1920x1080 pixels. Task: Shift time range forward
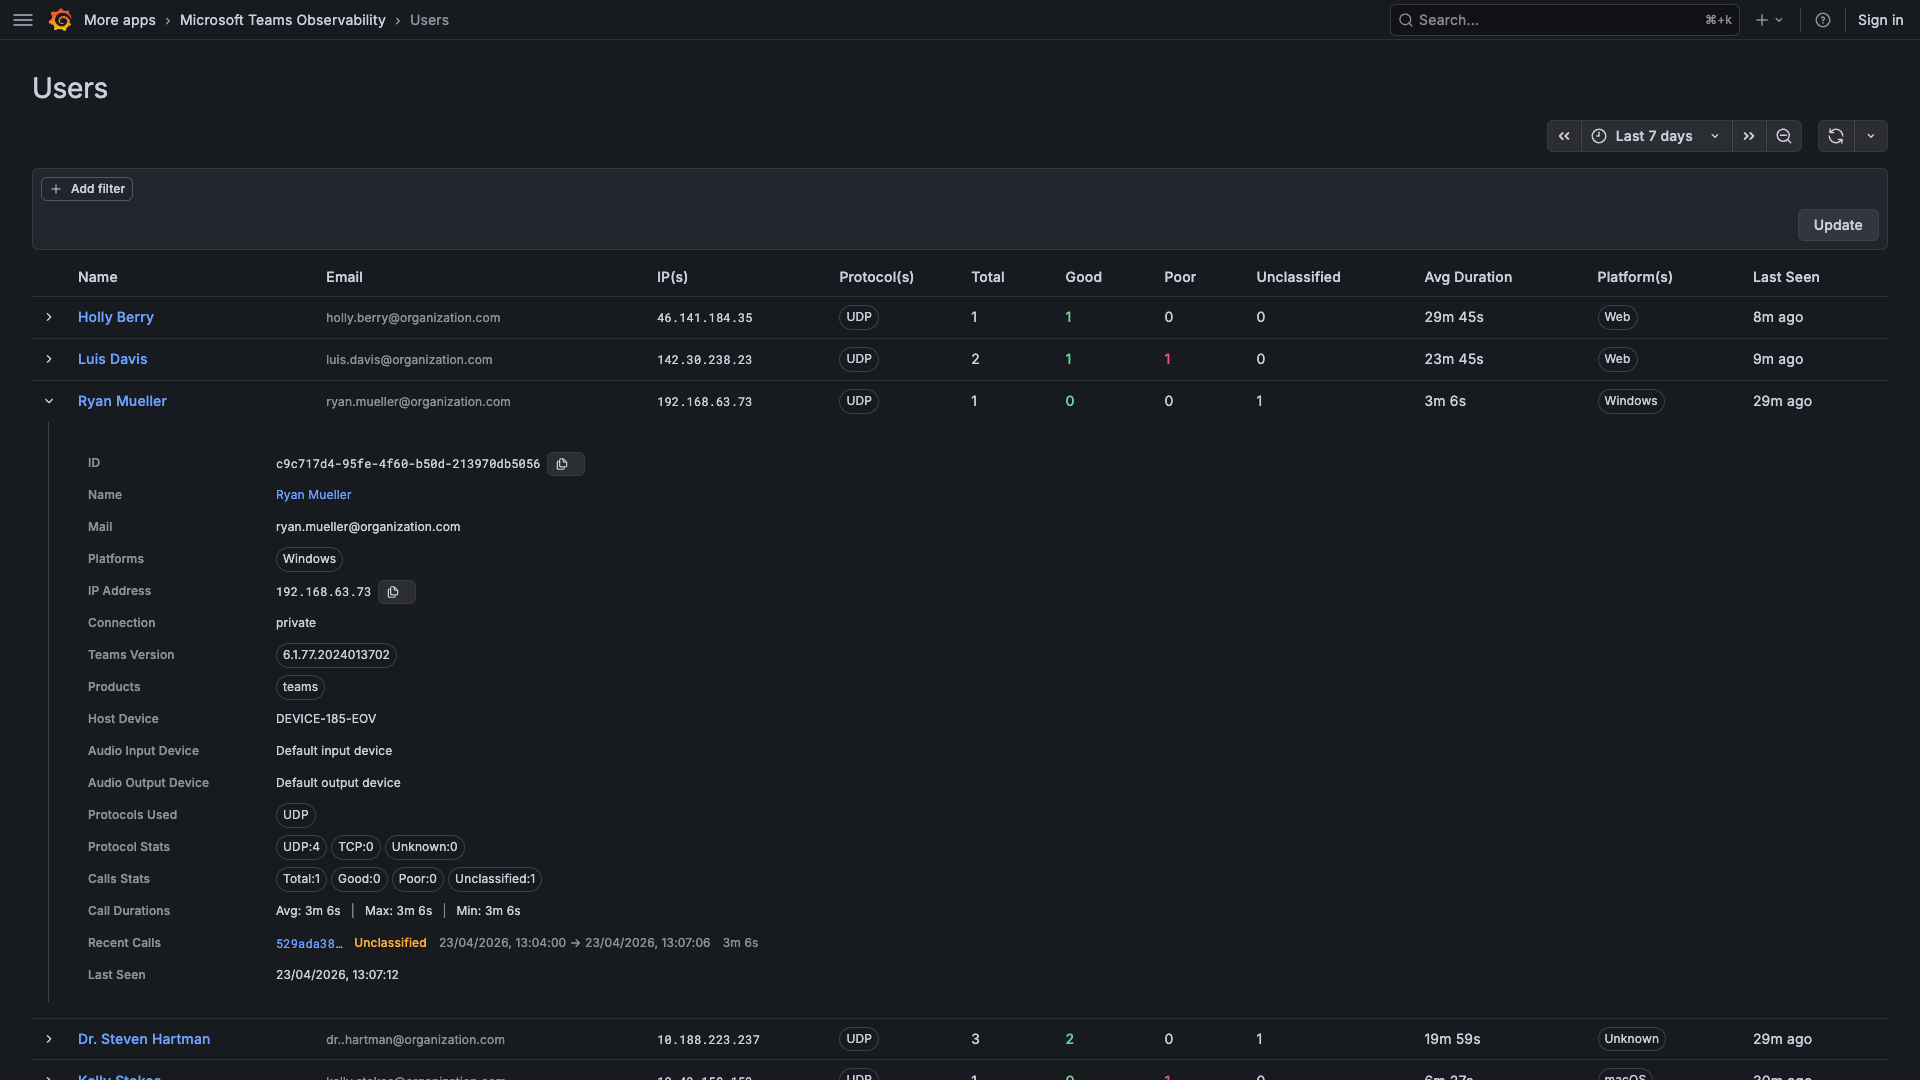click(x=1748, y=136)
